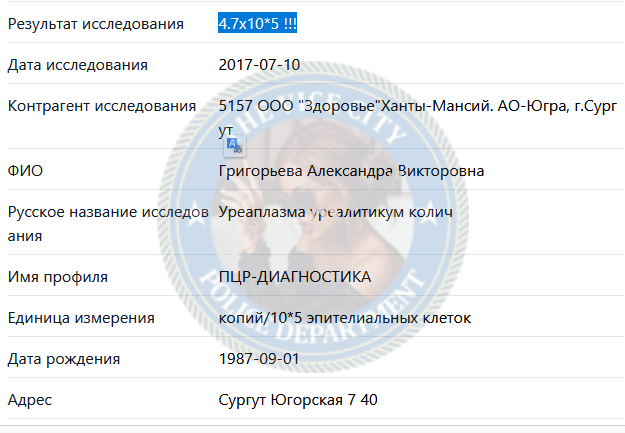The height and width of the screenshot is (433, 625).
Task: Click the highlighted 4.7x10*5 result value
Action: pos(257,24)
